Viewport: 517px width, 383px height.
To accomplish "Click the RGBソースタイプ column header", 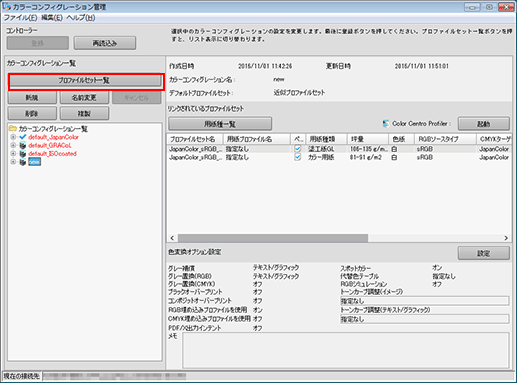I will pyautogui.click(x=445, y=139).
